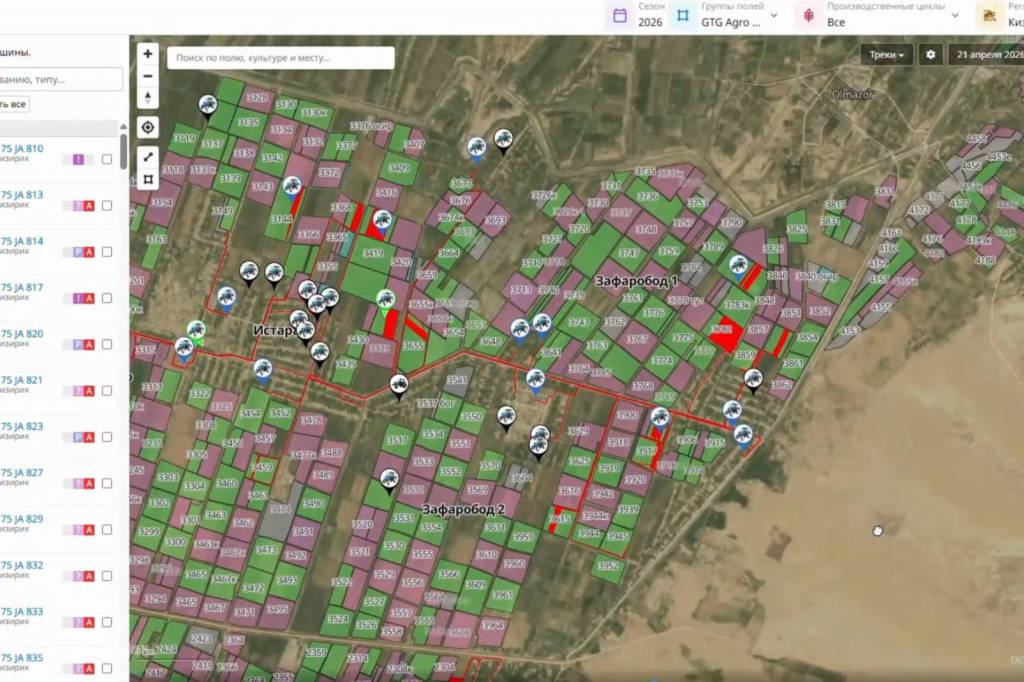Reset map orientation with the compass icon
1024x682 pixels.
pos(148,98)
